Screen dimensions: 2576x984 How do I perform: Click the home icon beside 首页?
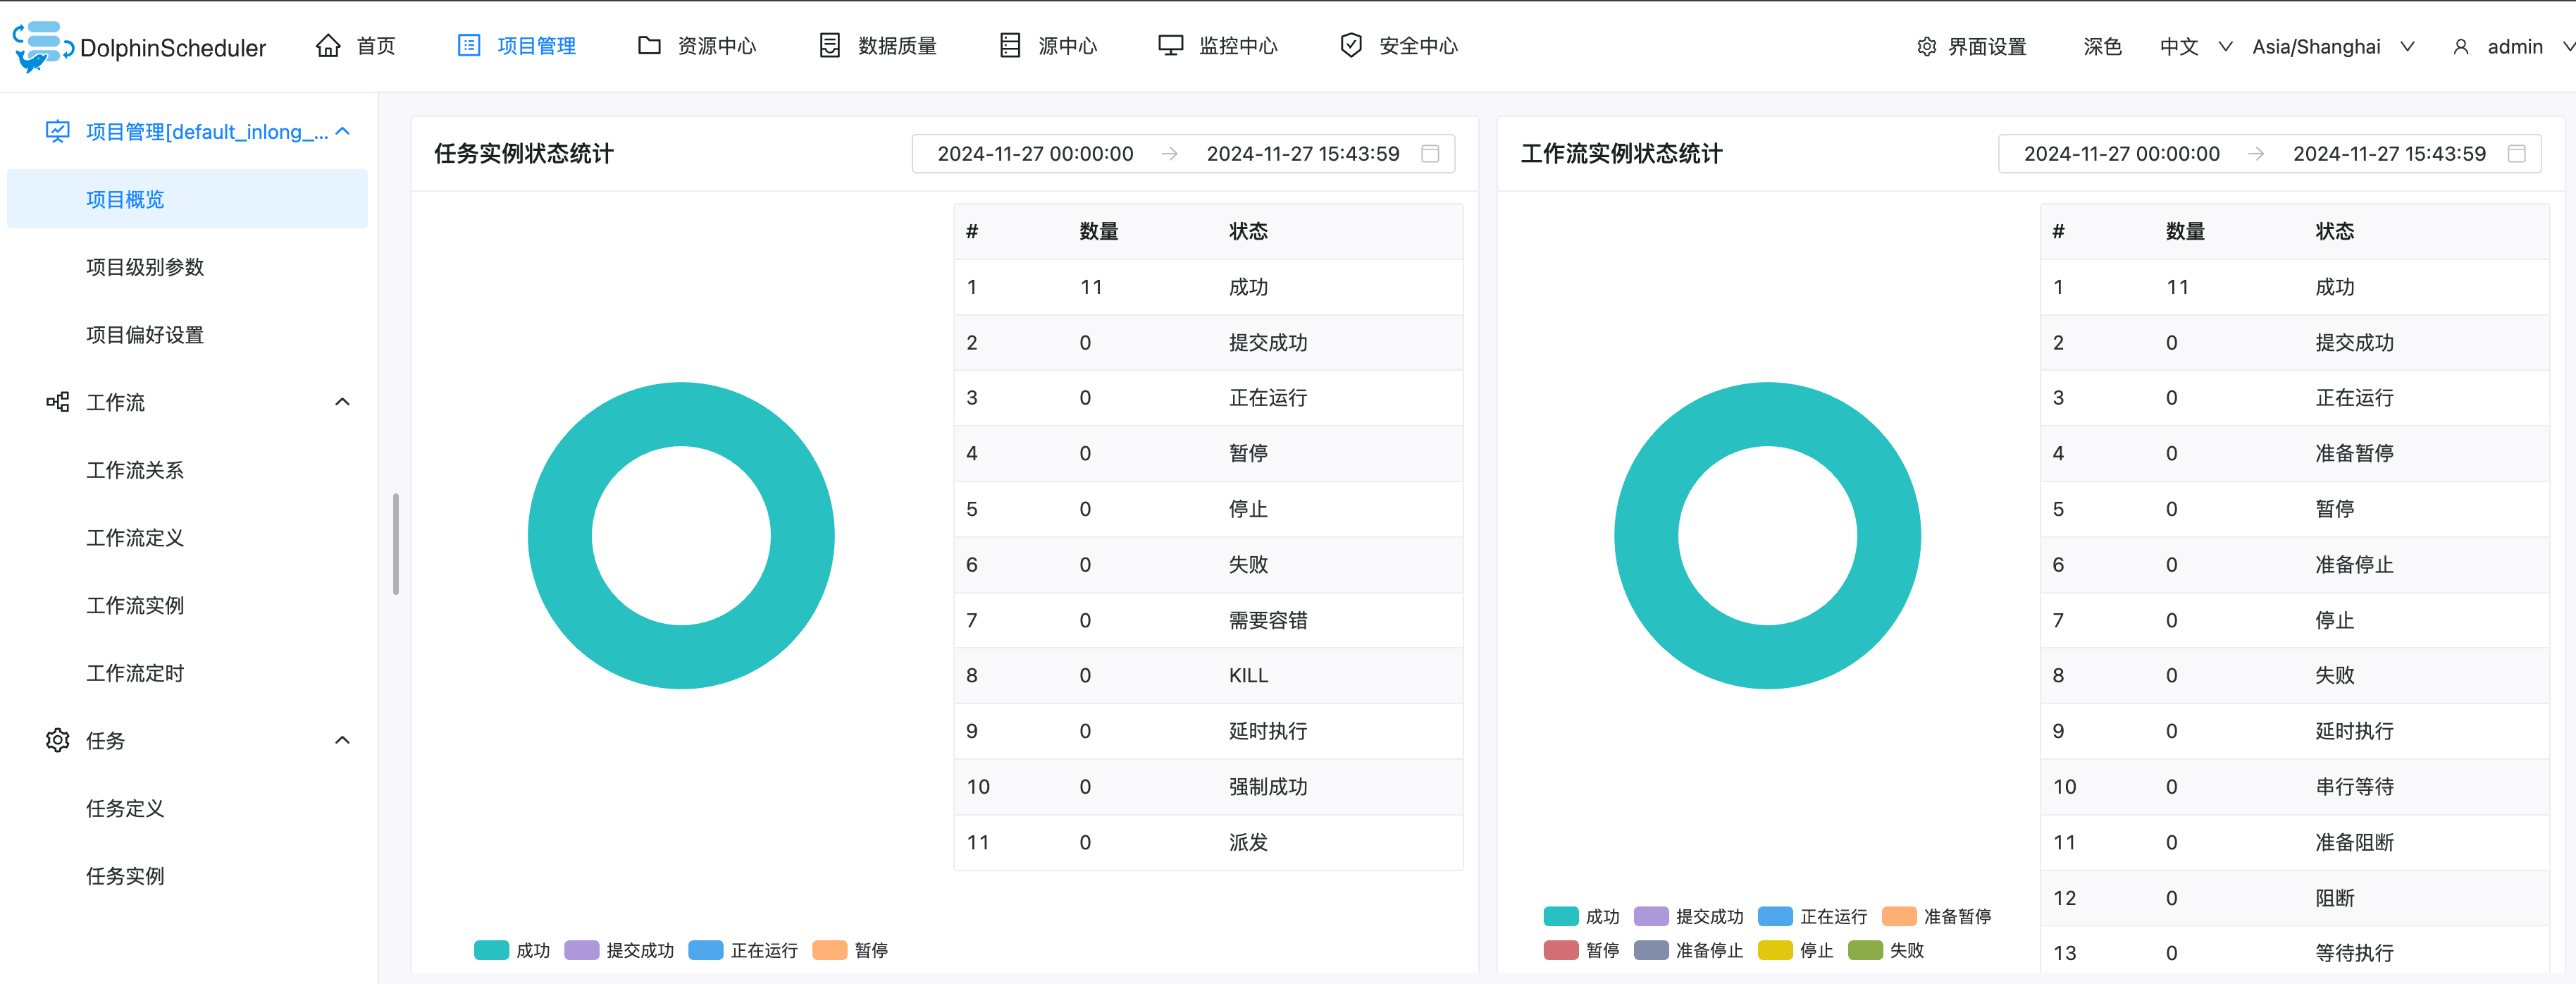click(328, 46)
